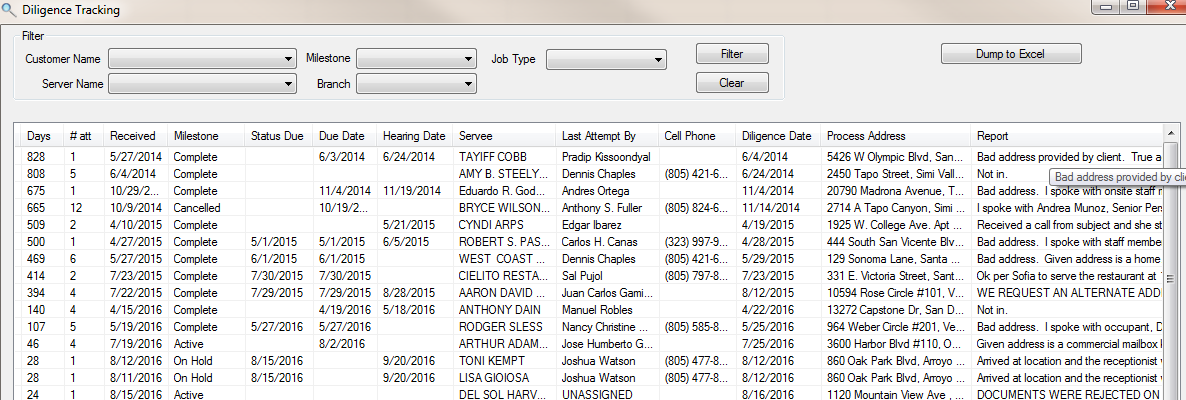This screenshot has height=400, width=1186.
Task: Click the Dump to Excel button
Action: [x=1011, y=54]
